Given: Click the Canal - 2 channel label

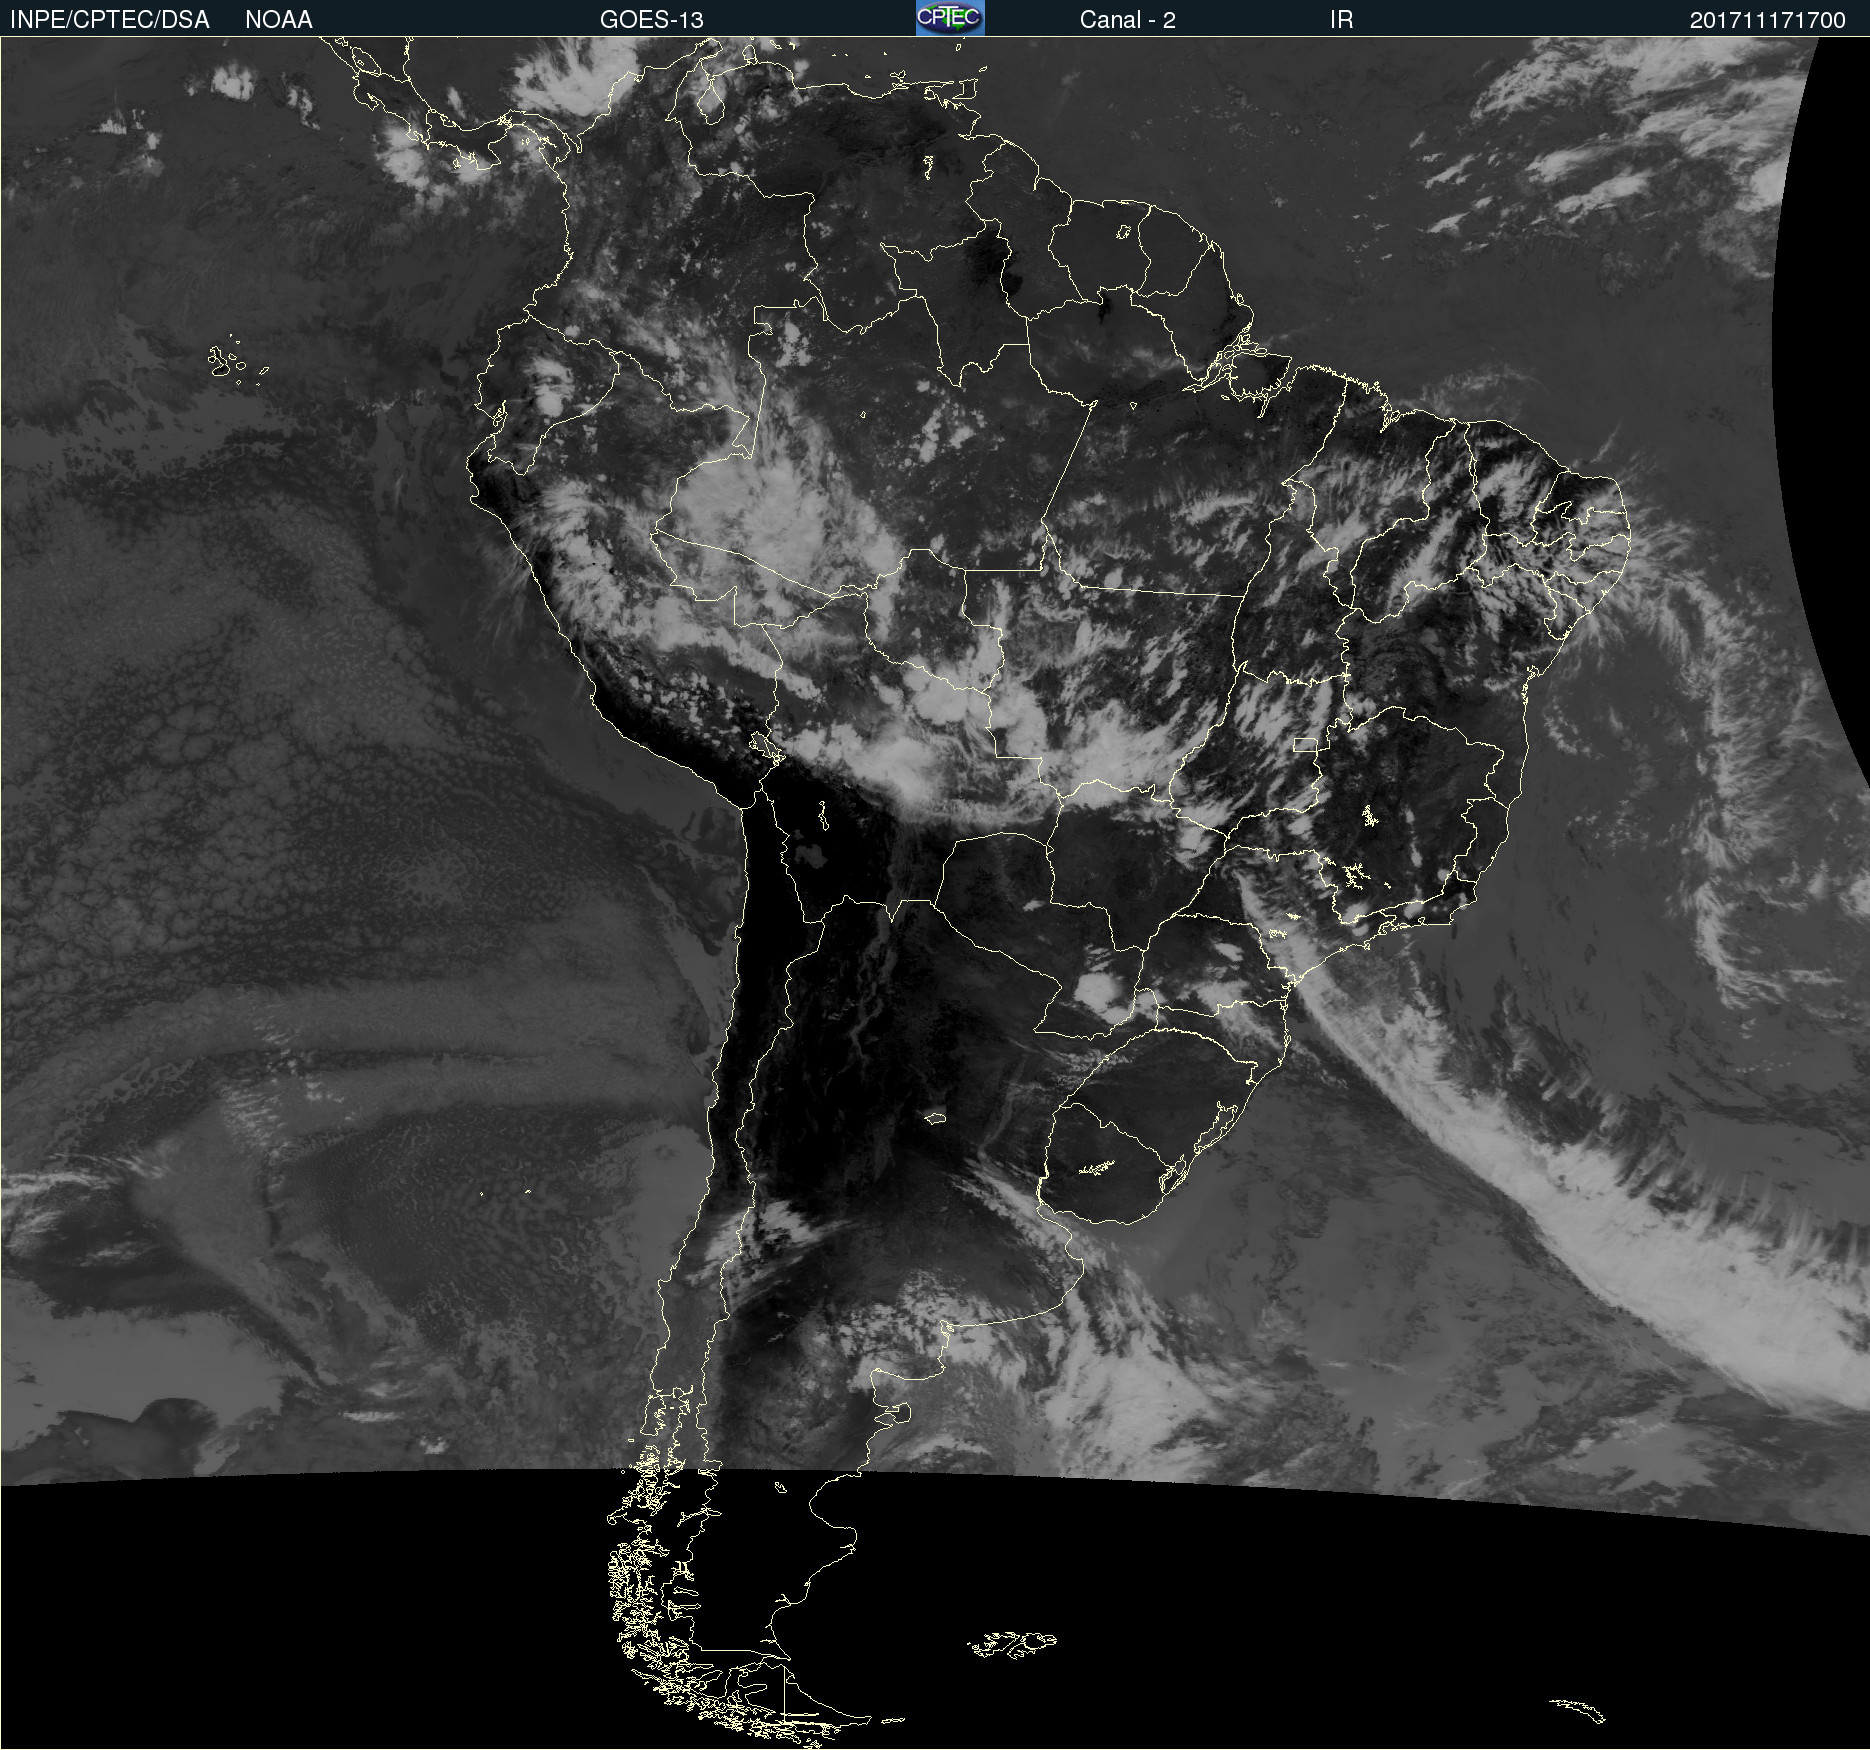Looking at the screenshot, I should click(x=1128, y=20).
